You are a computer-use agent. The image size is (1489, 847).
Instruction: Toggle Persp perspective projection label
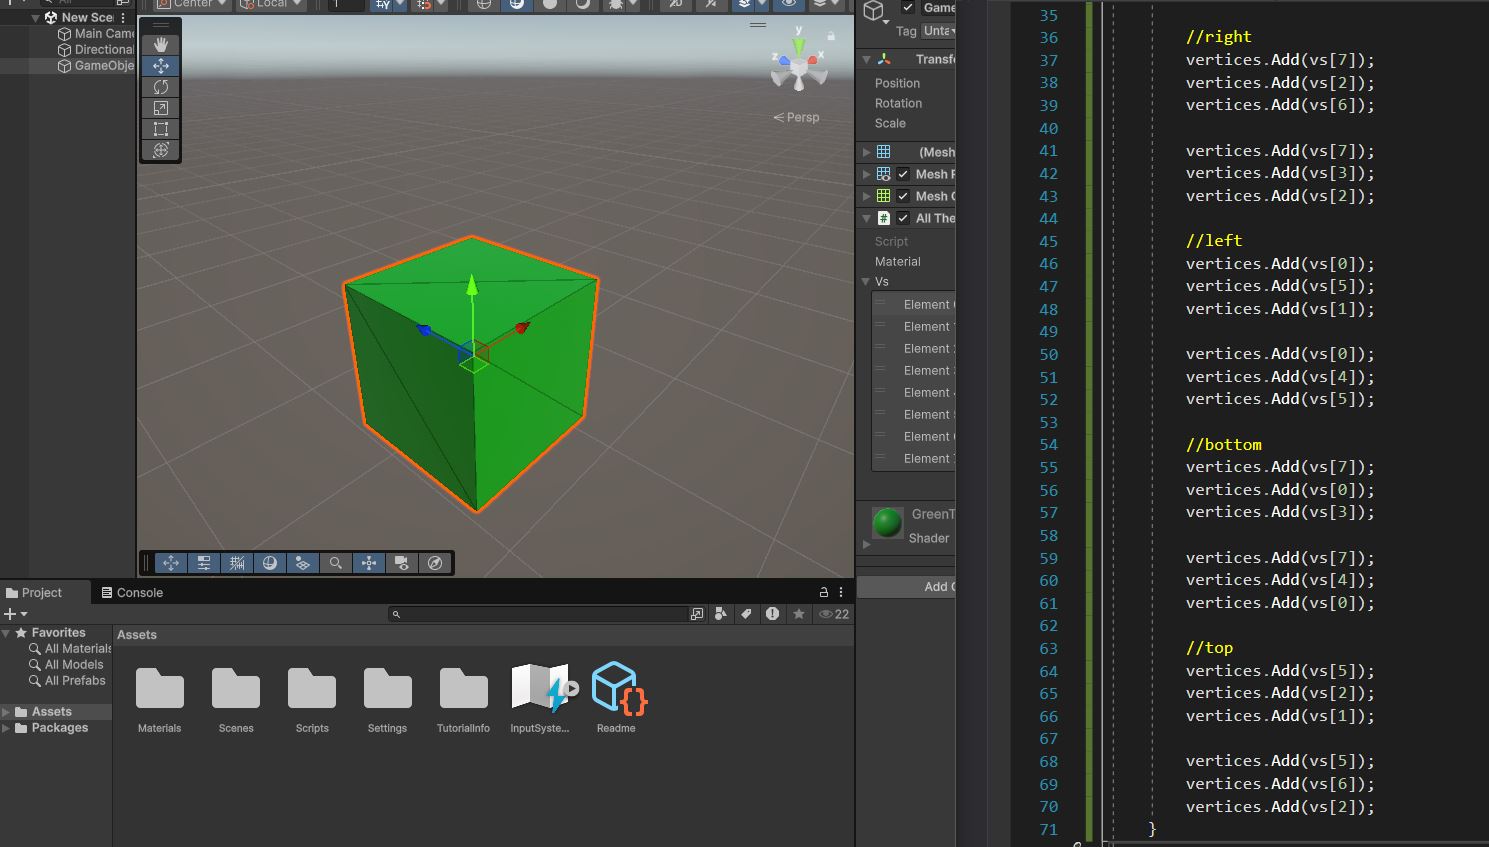tap(797, 117)
